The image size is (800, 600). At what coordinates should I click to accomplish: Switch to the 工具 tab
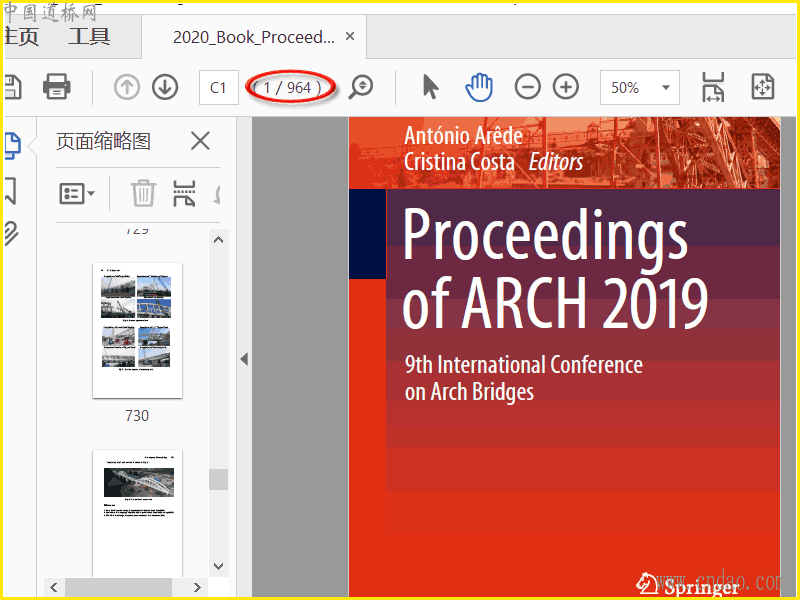tap(89, 37)
